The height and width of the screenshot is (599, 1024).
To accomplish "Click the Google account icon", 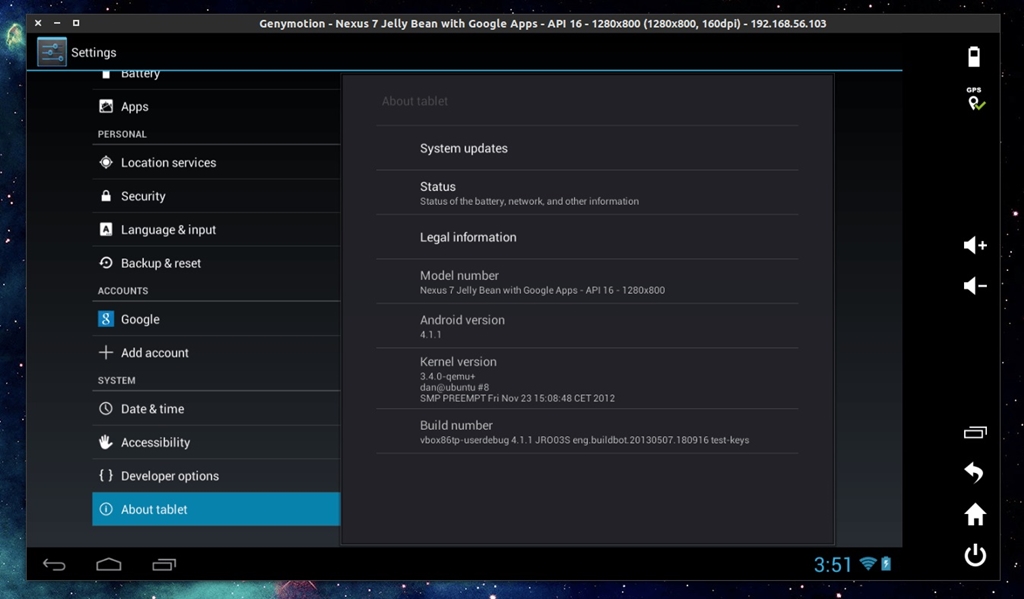I will coord(106,319).
